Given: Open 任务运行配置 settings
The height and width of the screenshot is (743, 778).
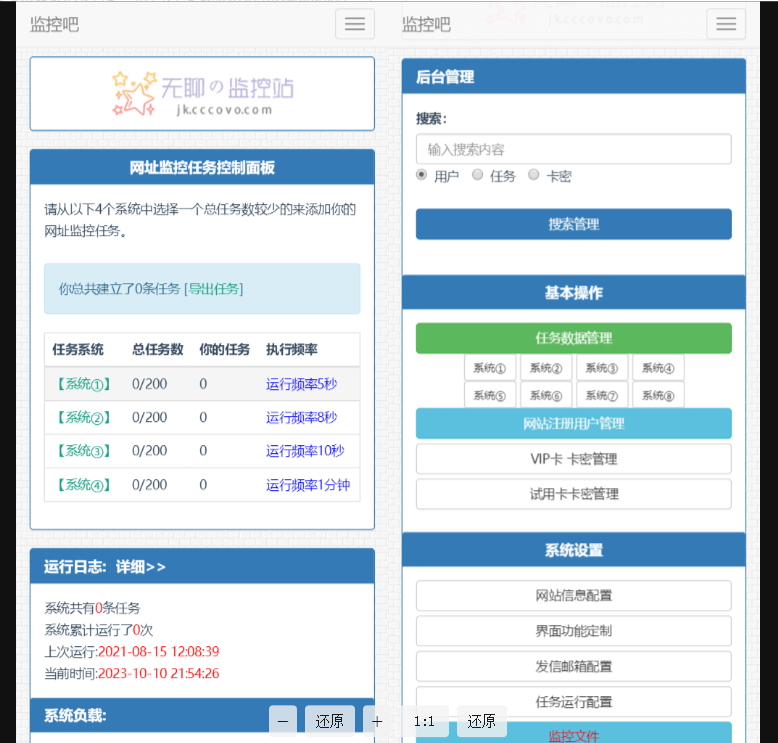Looking at the screenshot, I should 574,702.
